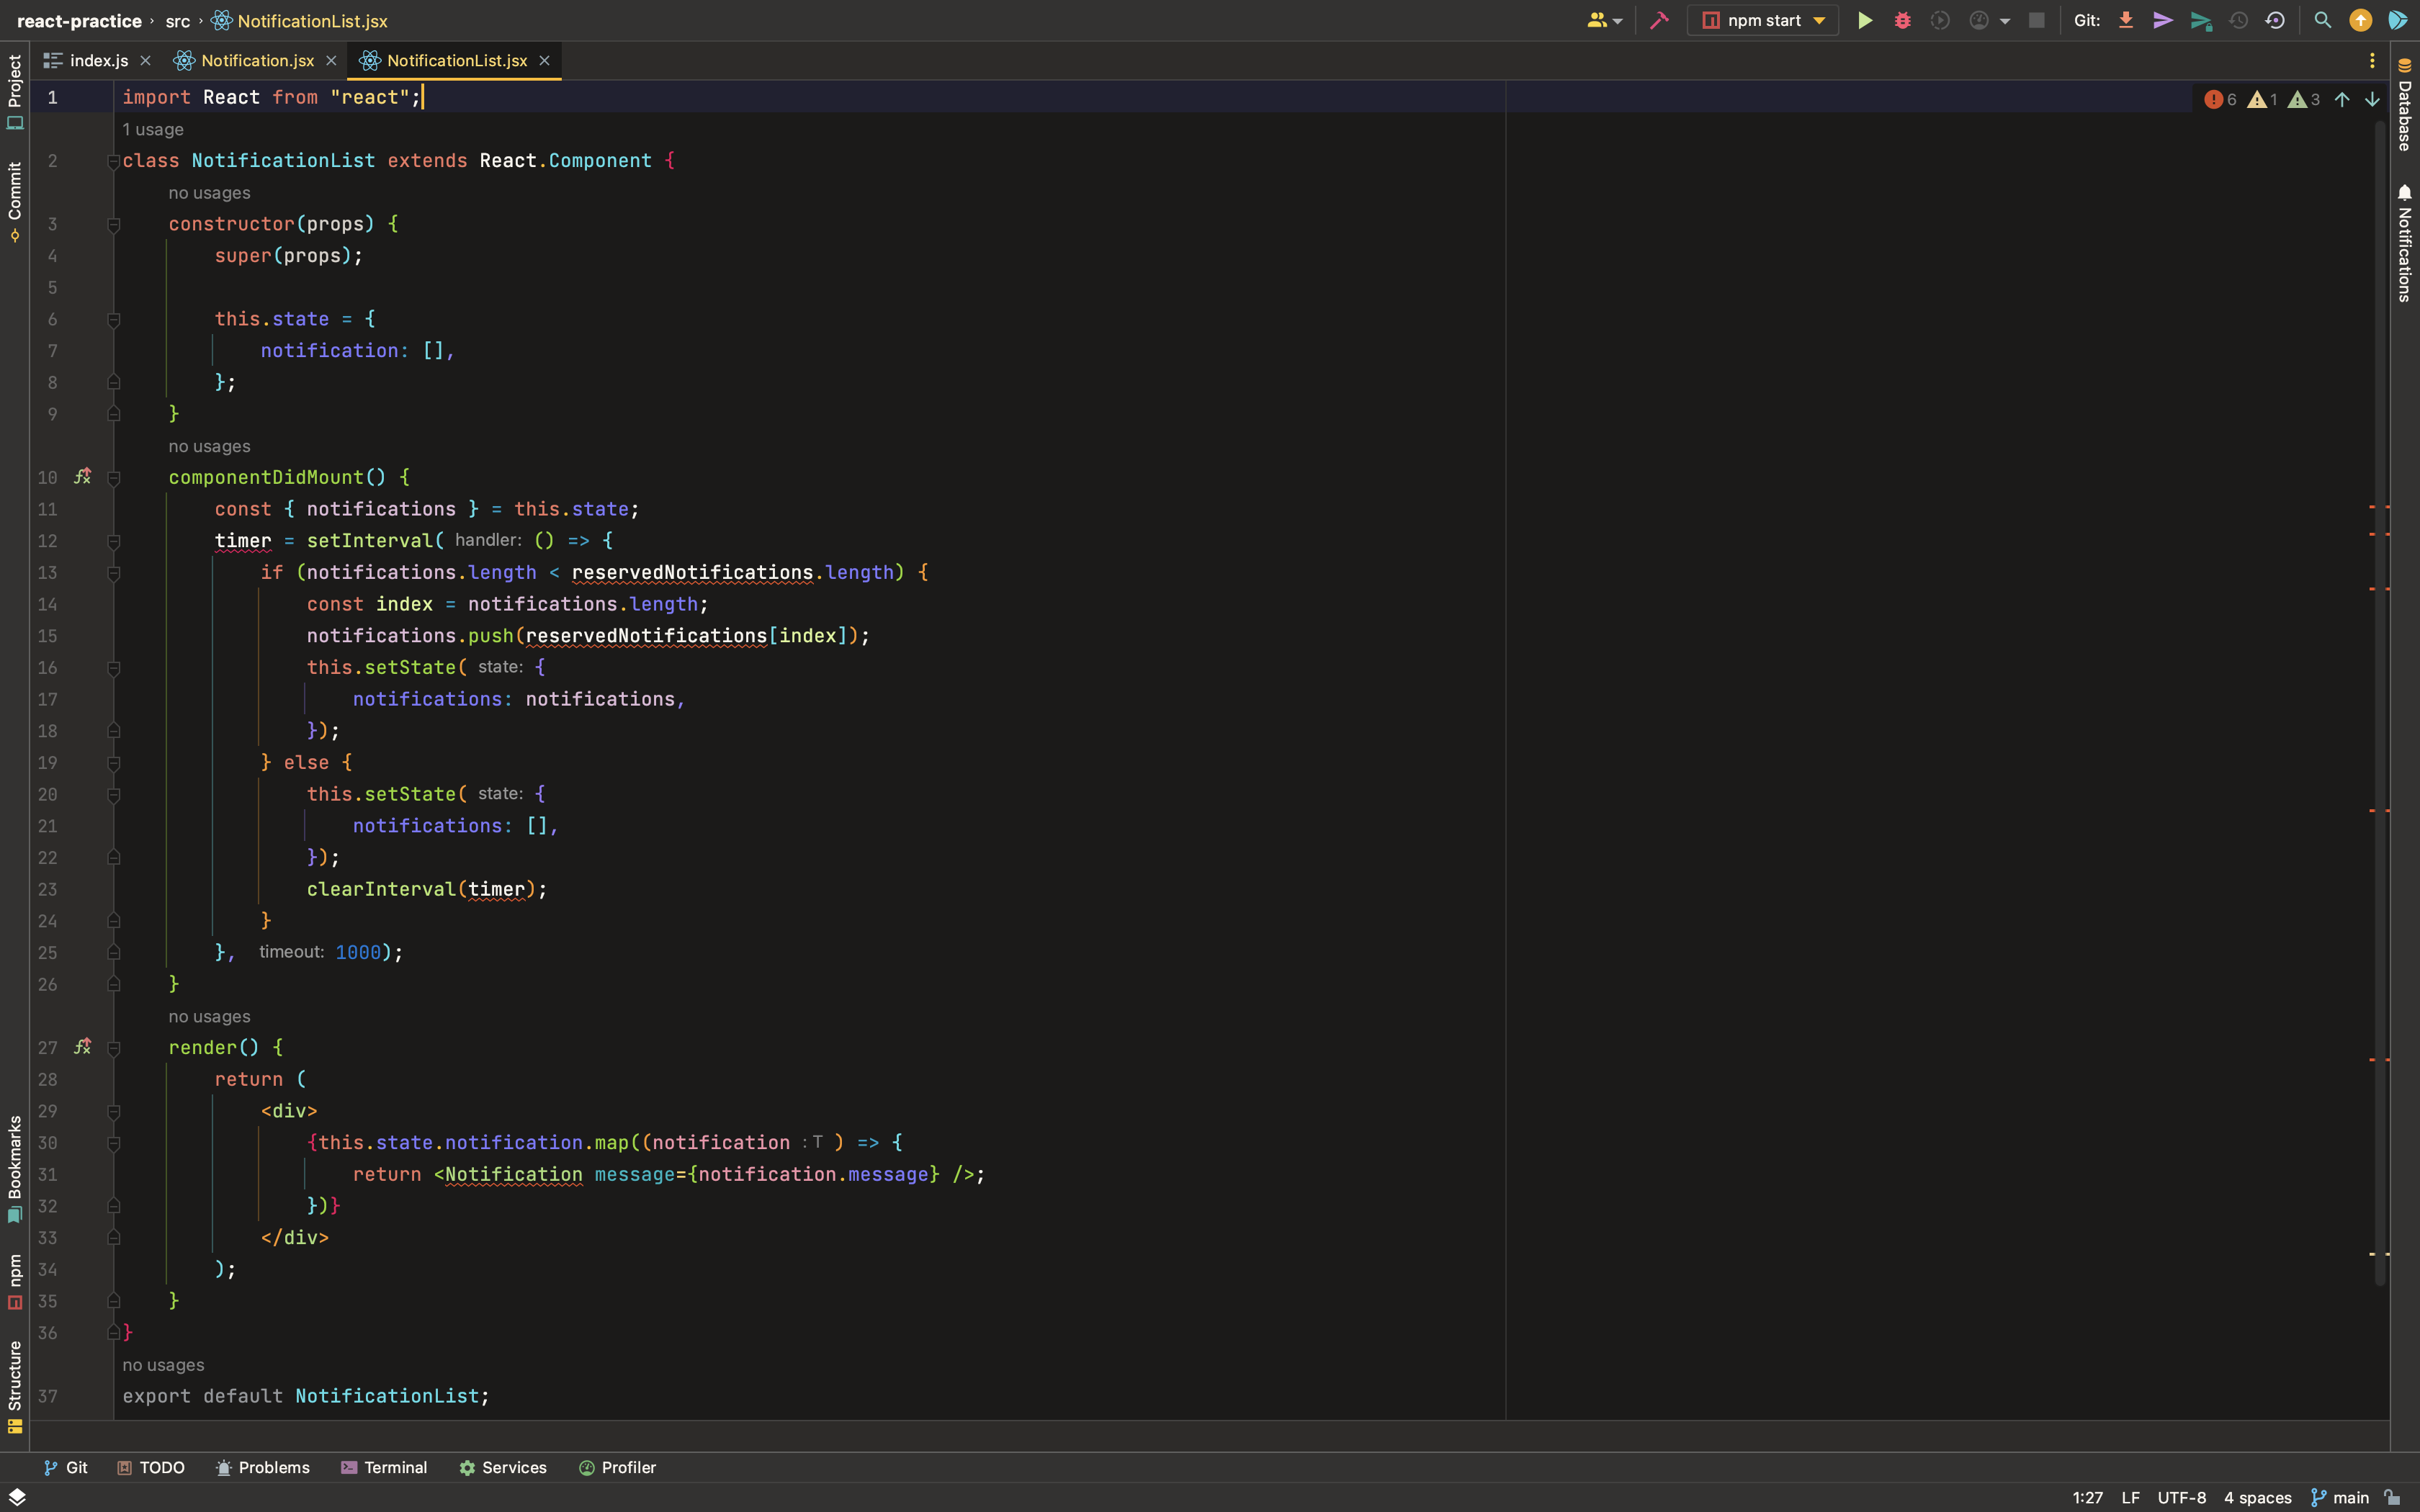Click the stop process square
Viewport: 2420px width, 1512px height.
click(2036, 20)
